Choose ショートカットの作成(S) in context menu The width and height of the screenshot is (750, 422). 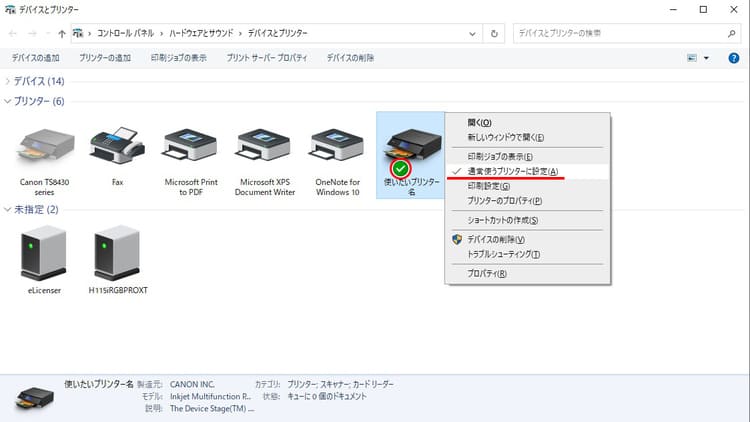527,220
